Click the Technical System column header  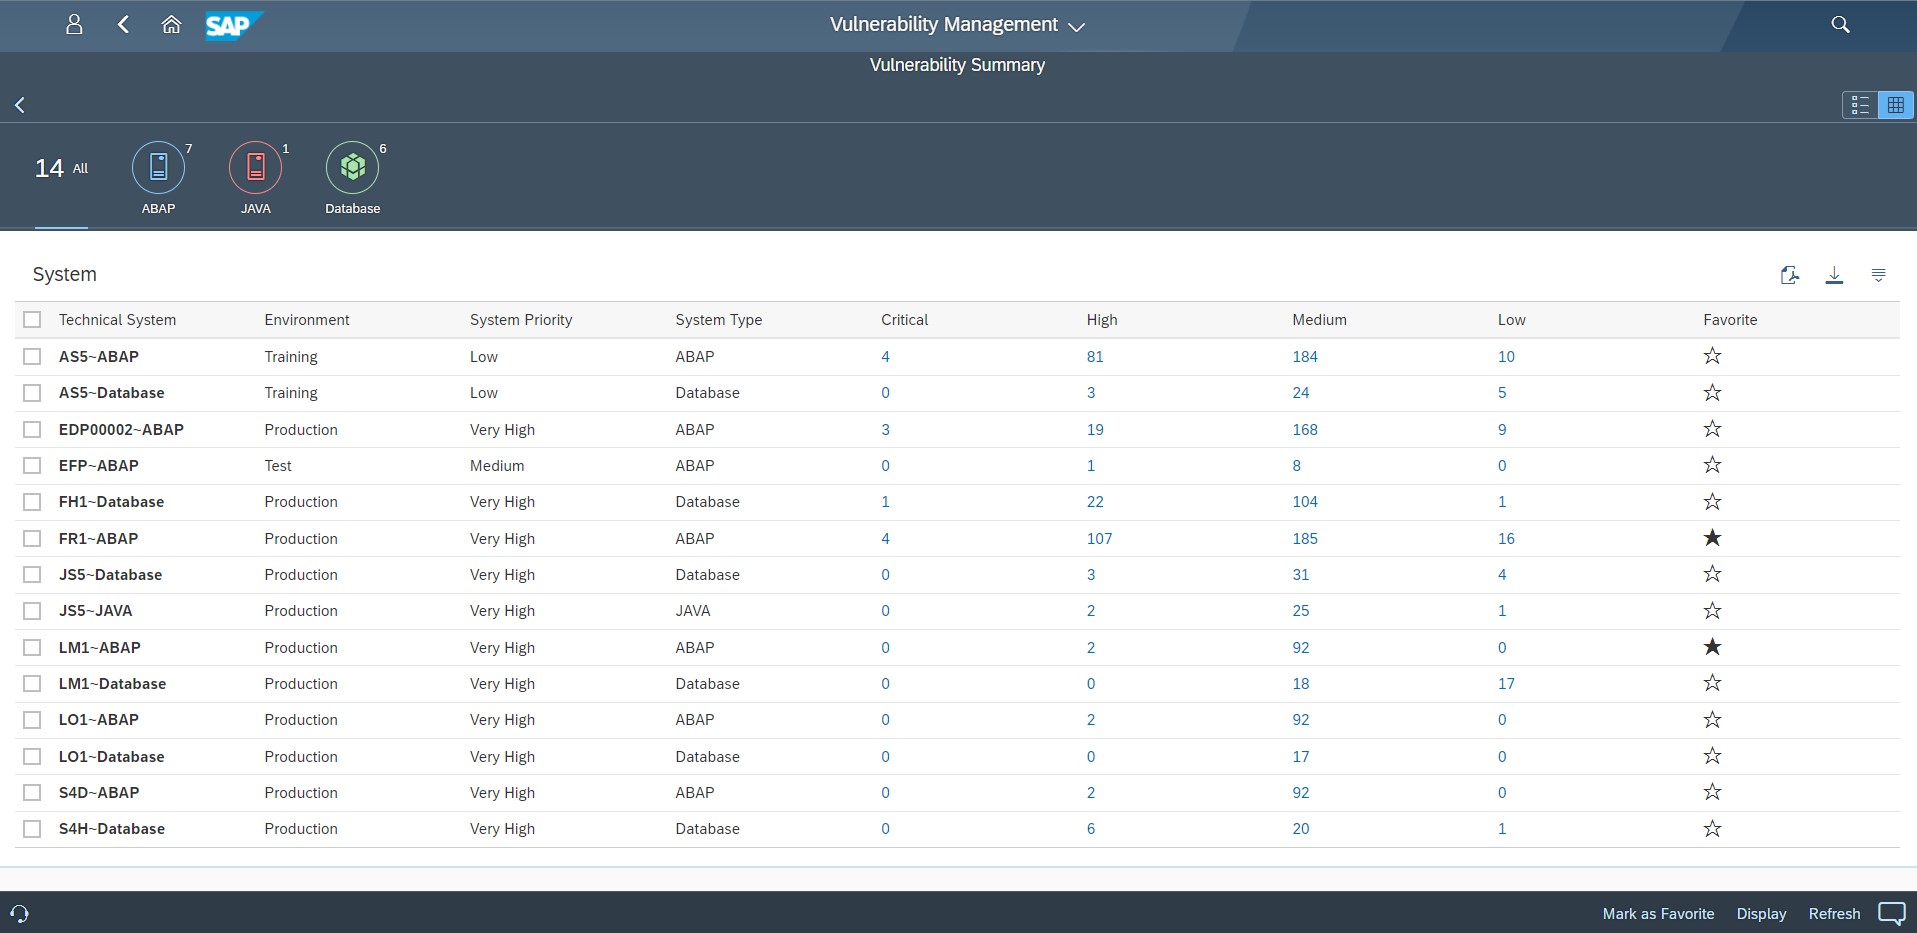[117, 319]
